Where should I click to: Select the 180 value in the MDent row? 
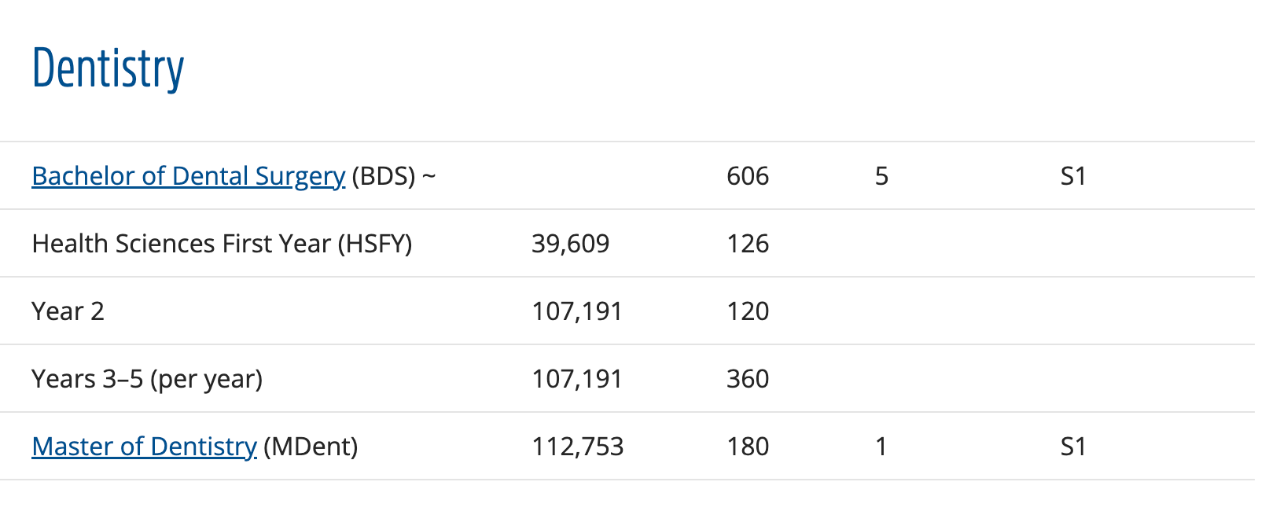748,446
